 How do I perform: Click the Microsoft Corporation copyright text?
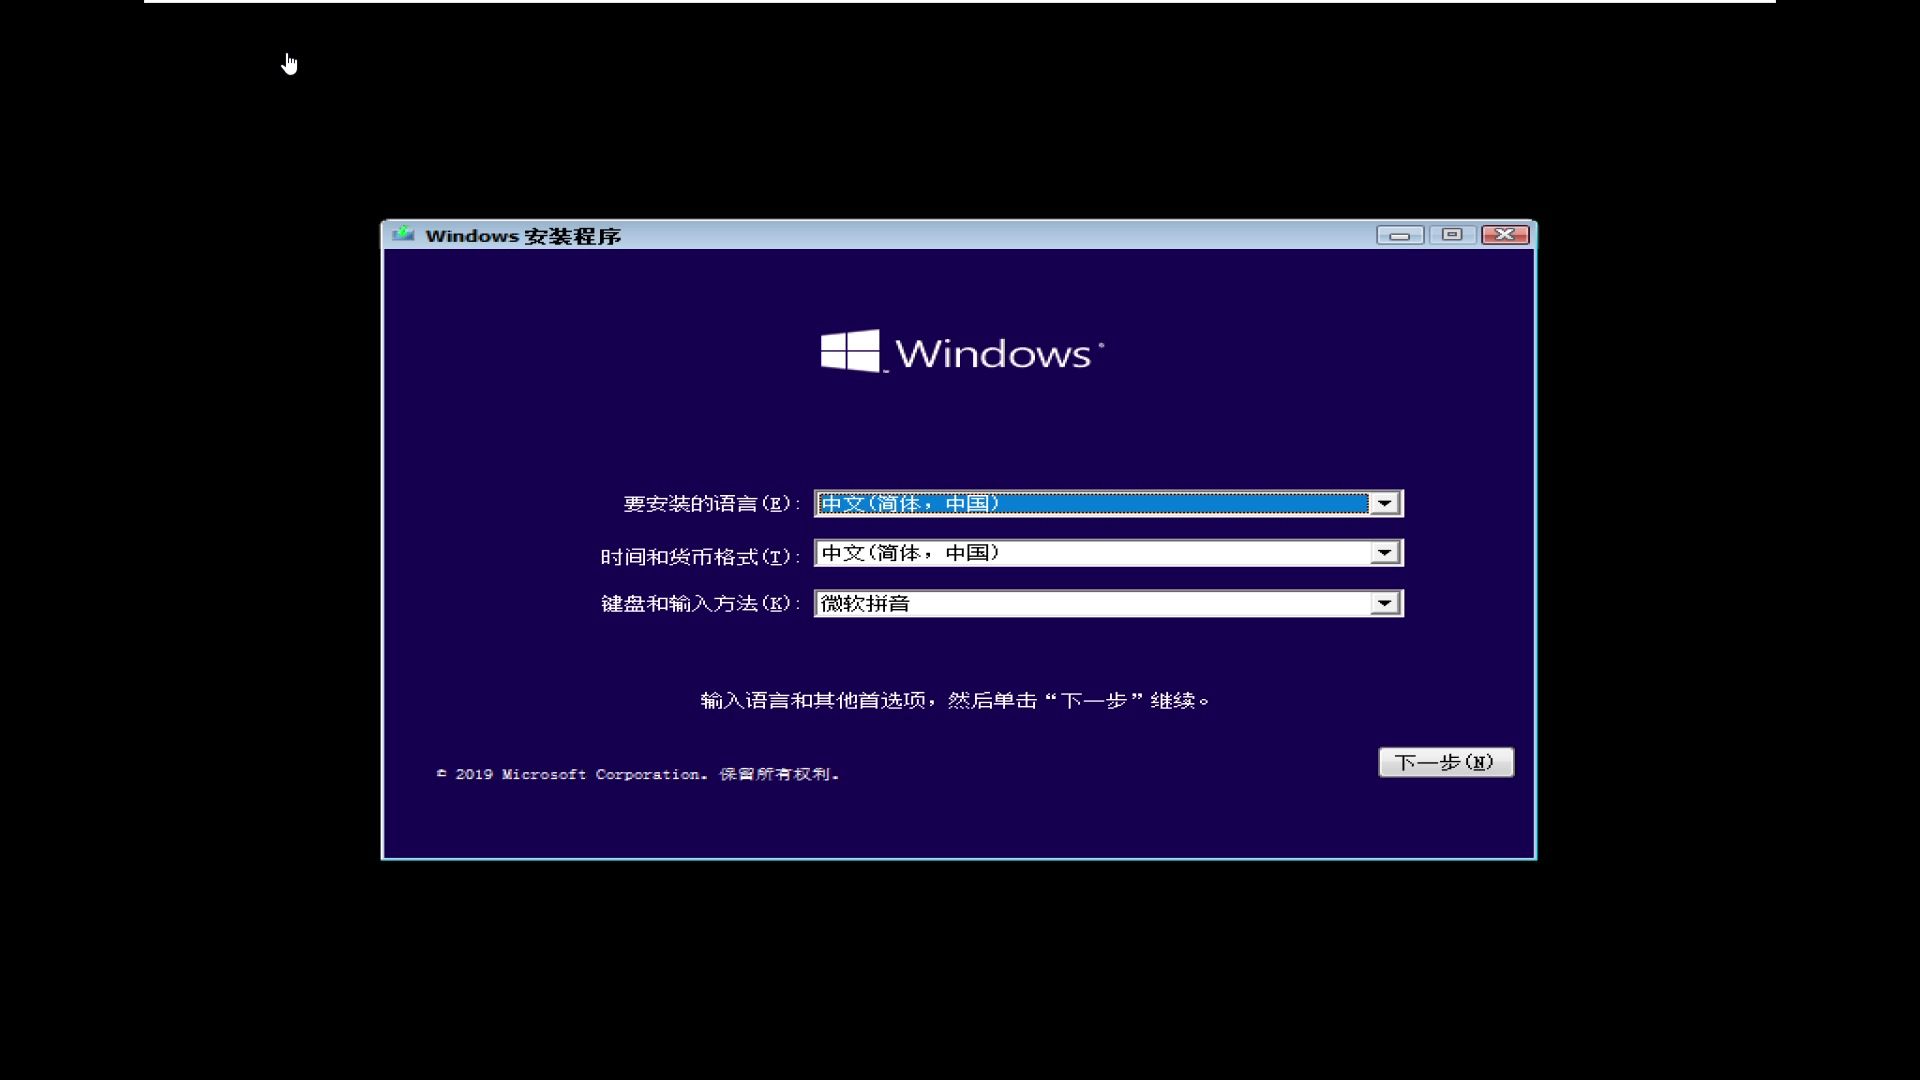pos(638,774)
